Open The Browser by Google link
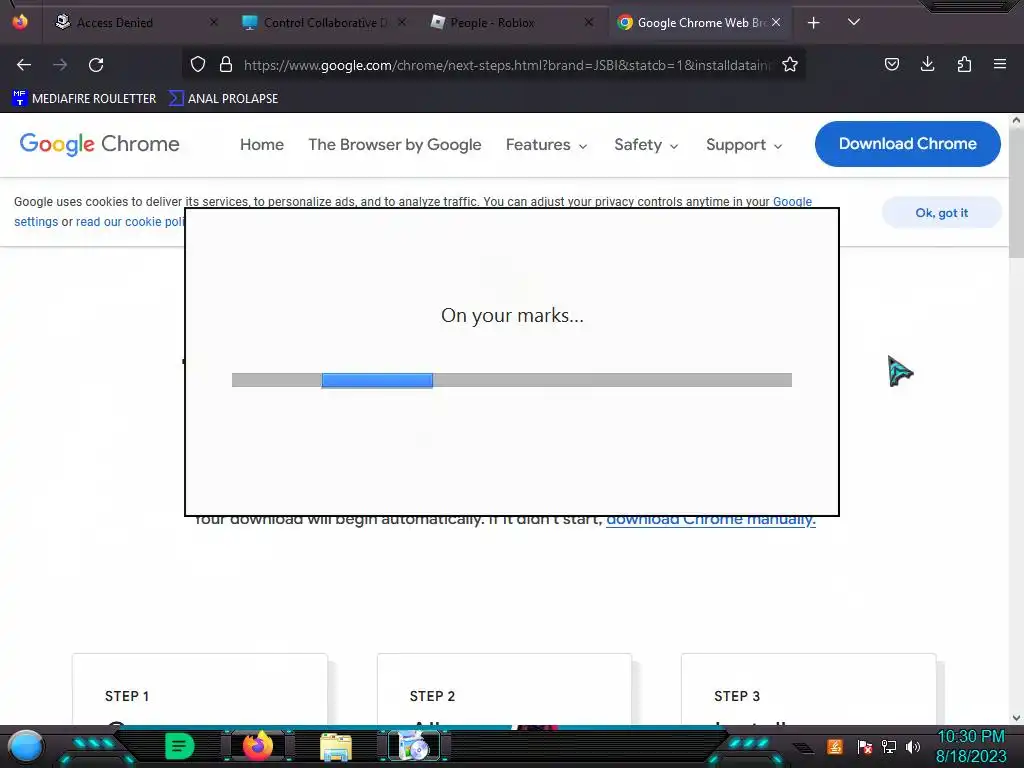The image size is (1024, 768). pos(394,144)
